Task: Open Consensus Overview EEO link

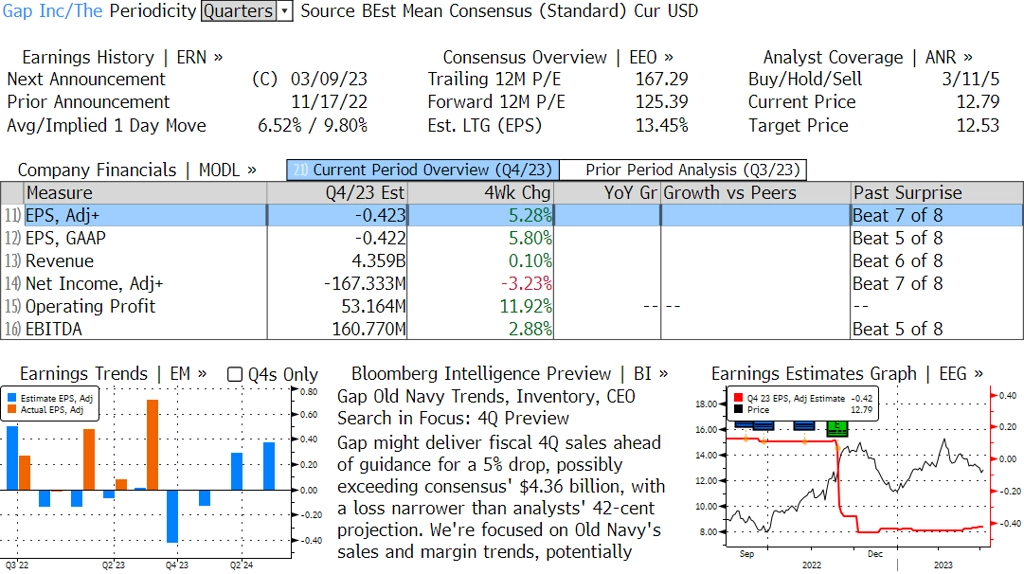Action: pos(558,57)
